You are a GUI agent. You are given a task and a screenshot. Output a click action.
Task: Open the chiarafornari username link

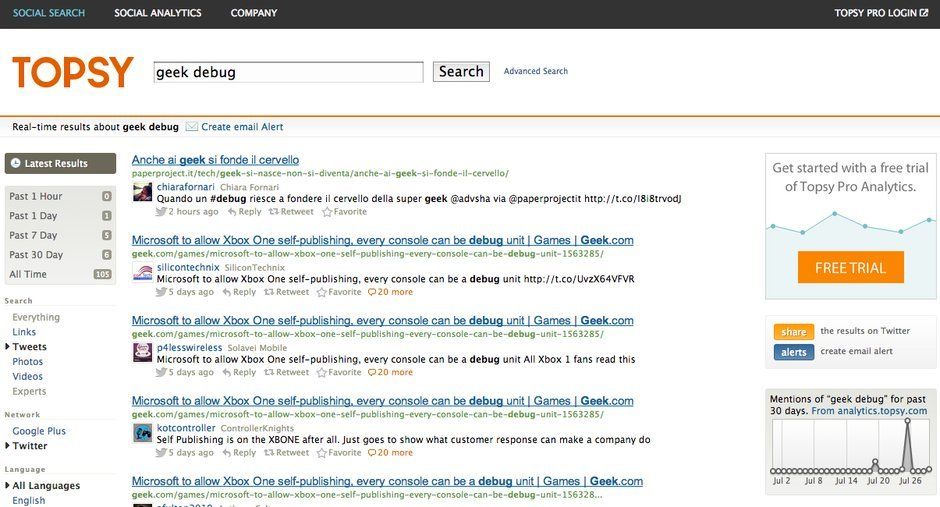coord(186,186)
